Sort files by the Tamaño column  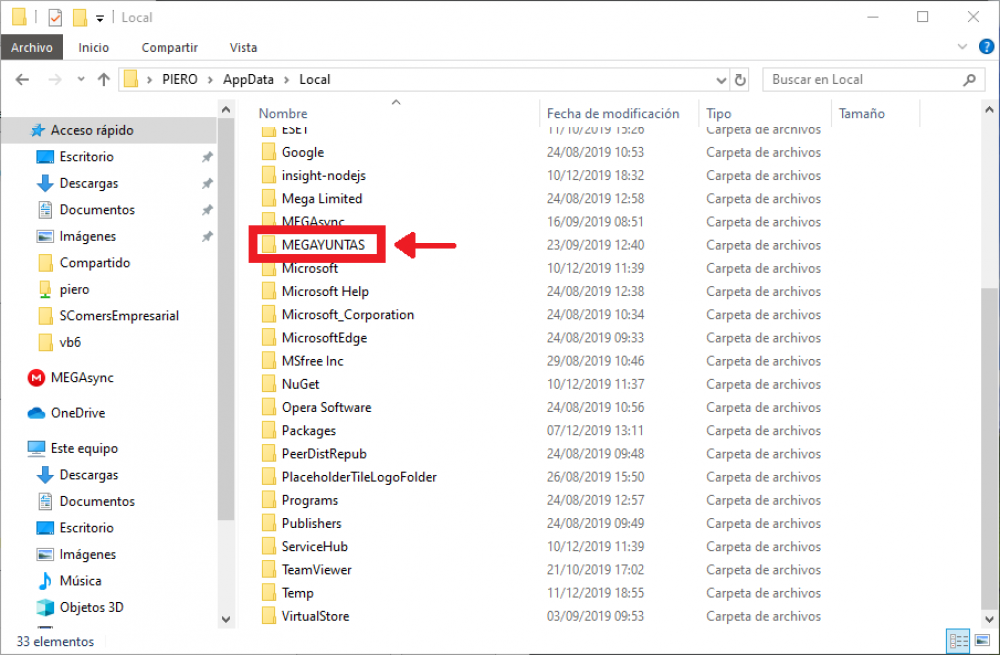coord(862,114)
